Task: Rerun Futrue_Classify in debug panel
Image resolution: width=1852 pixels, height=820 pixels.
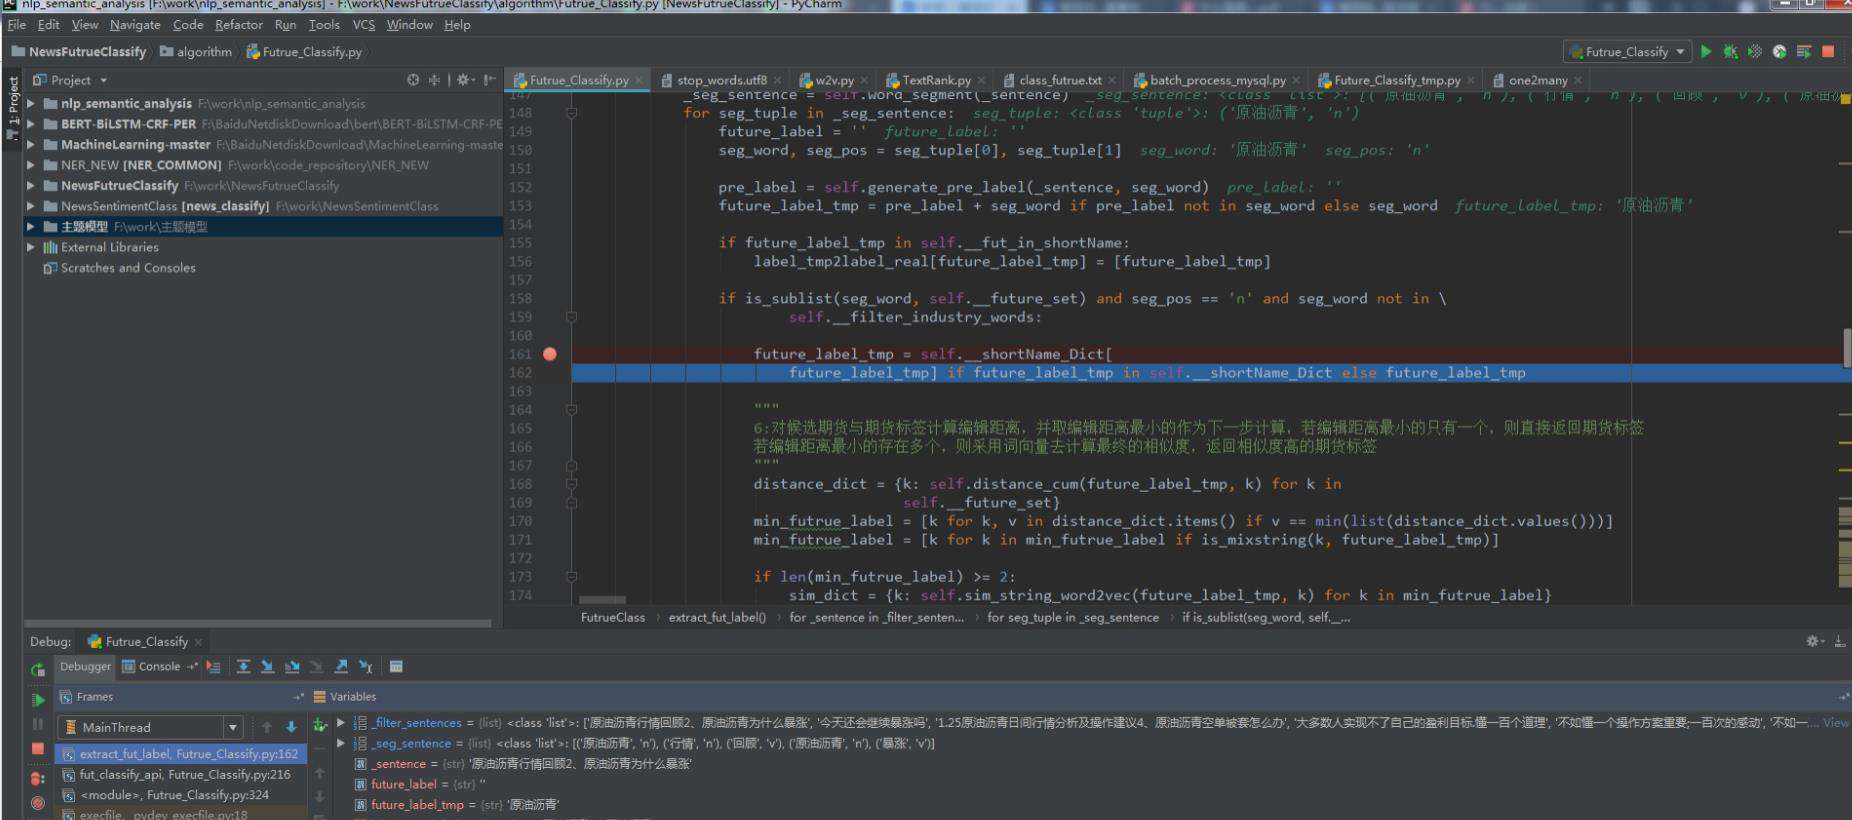Action: (x=38, y=669)
